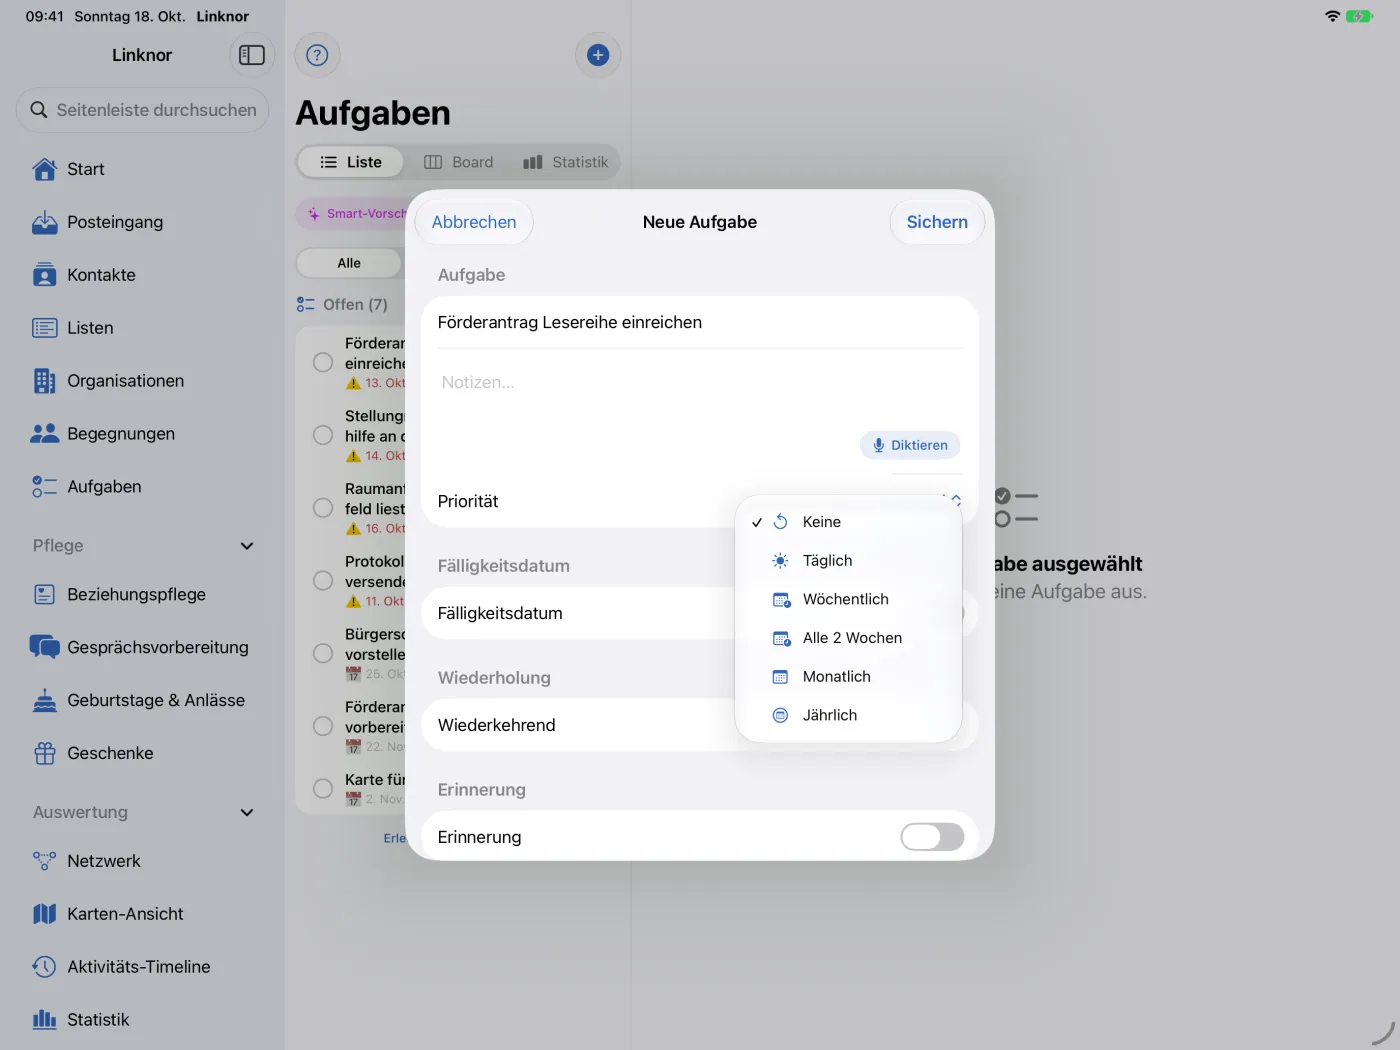1400x1050 pixels.
Task: Open Gesprächsvorbereitung in the sidebar
Action: (142, 647)
